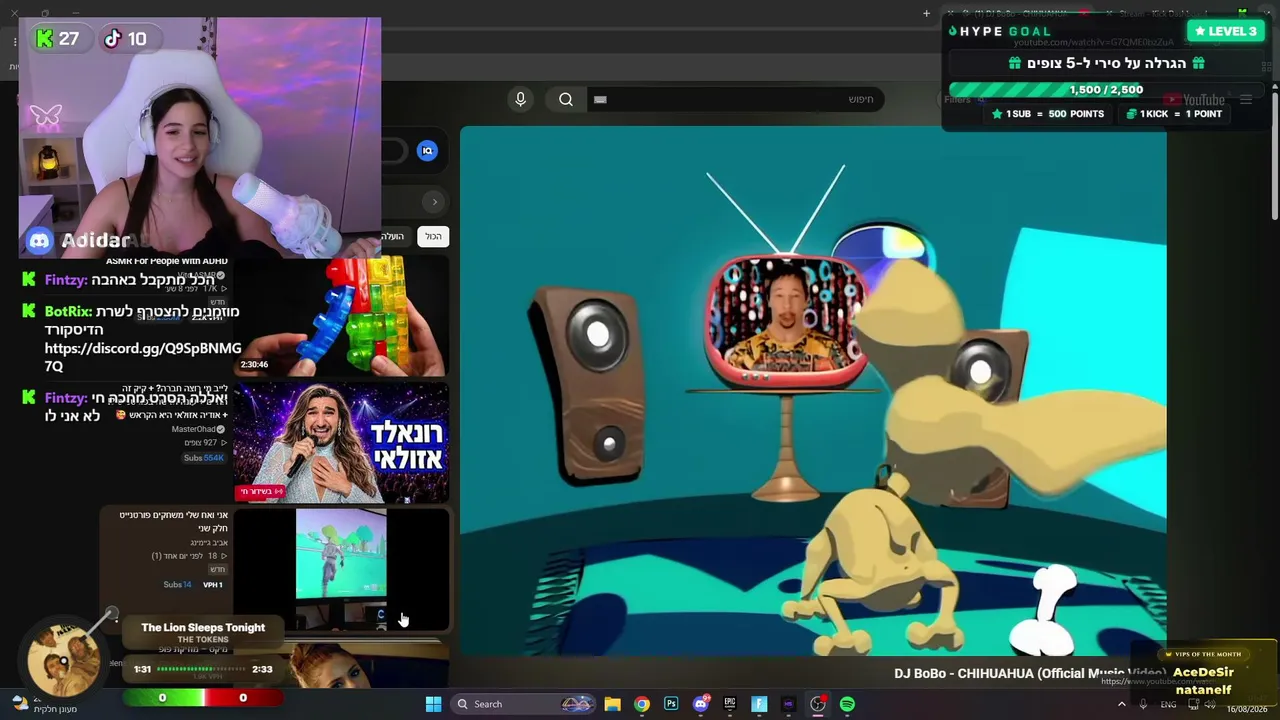Click the DJ BoBo - CHIHUAHUA video title
Image resolution: width=1280 pixels, height=720 pixels.
tap(1030, 673)
